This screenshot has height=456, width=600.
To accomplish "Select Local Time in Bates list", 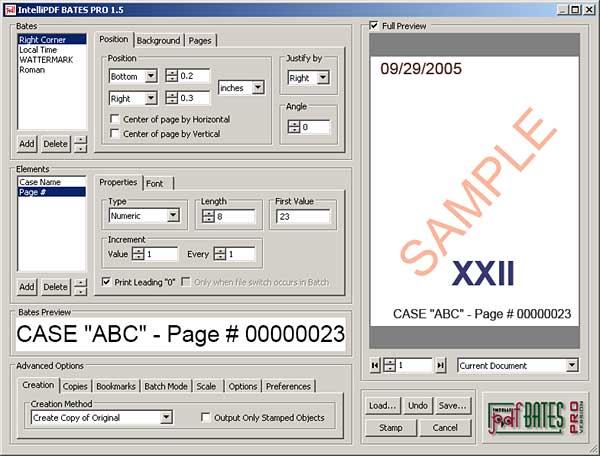I will [52, 50].
